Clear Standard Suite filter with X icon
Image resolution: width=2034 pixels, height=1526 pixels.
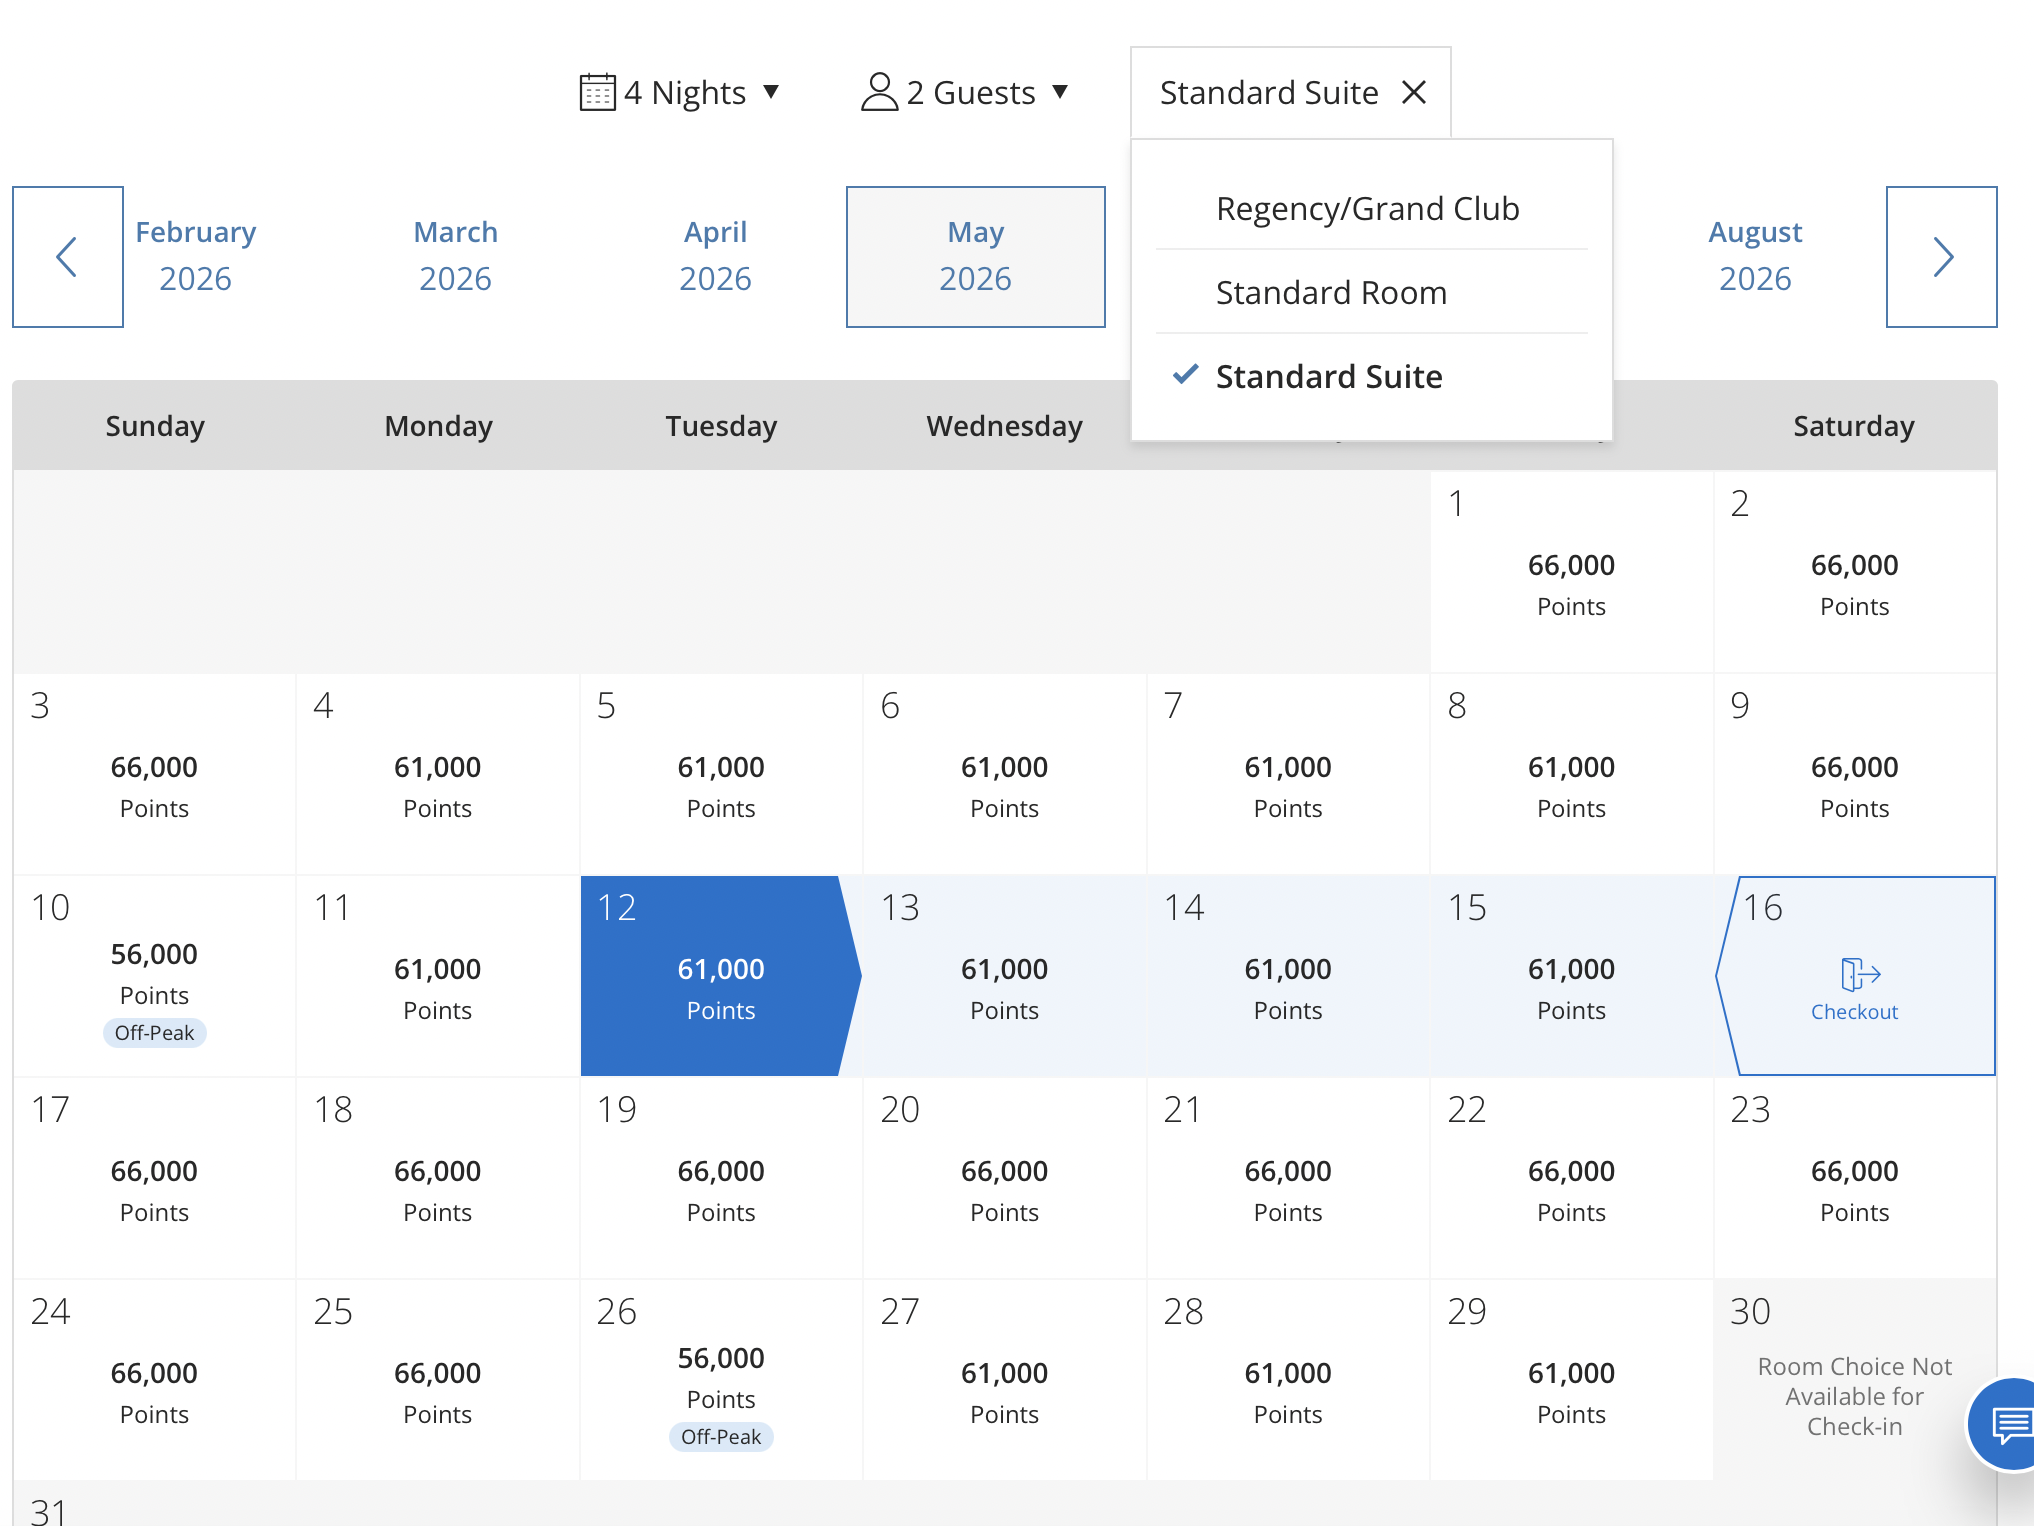coord(1414,93)
